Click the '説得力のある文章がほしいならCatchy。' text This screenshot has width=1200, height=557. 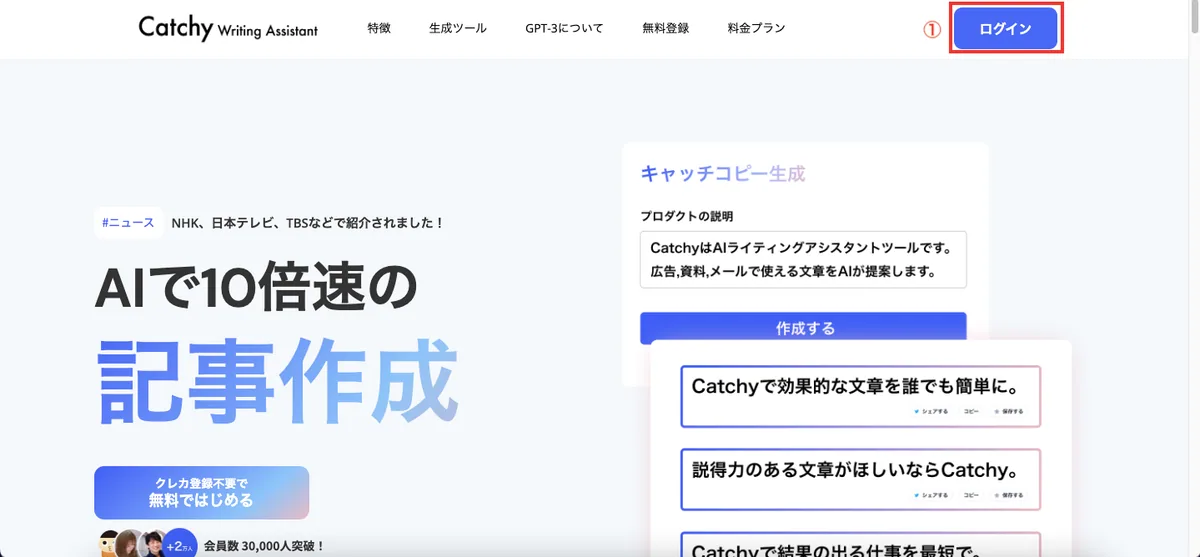pos(855,469)
